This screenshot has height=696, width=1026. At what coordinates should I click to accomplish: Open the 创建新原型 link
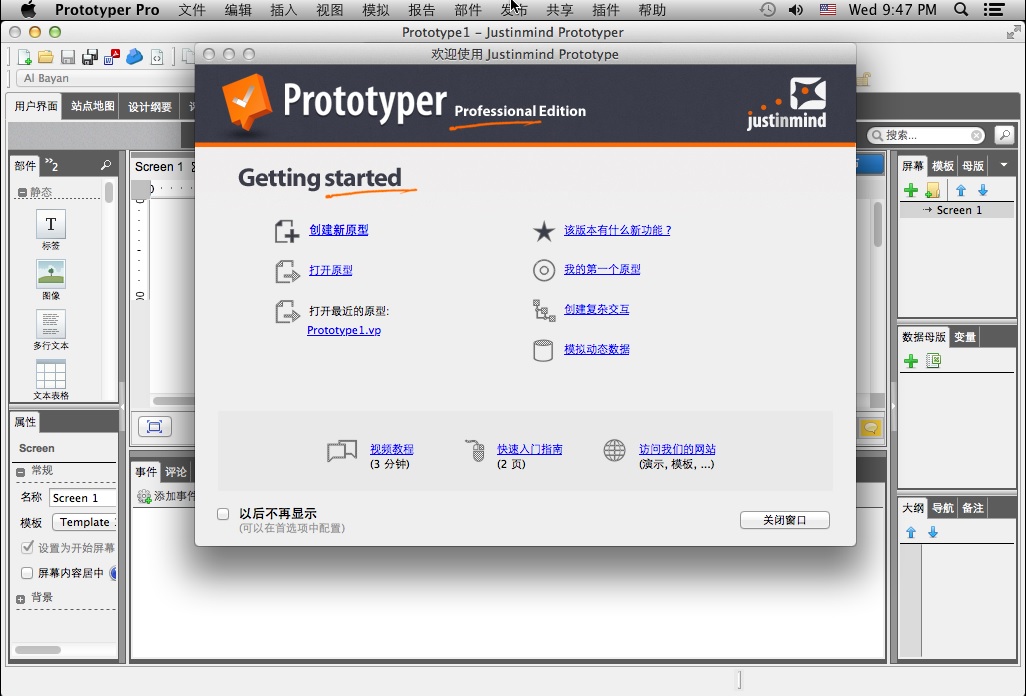[338, 230]
